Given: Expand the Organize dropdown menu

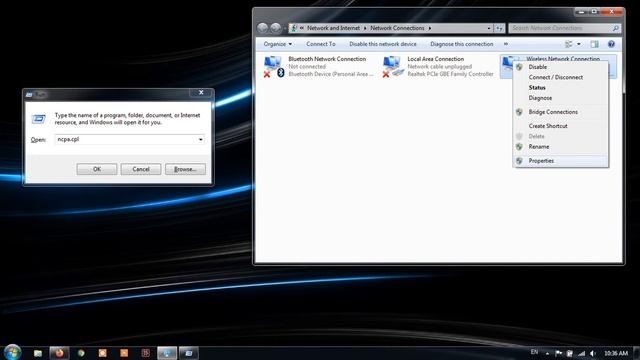Looking at the screenshot, I should (x=278, y=44).
